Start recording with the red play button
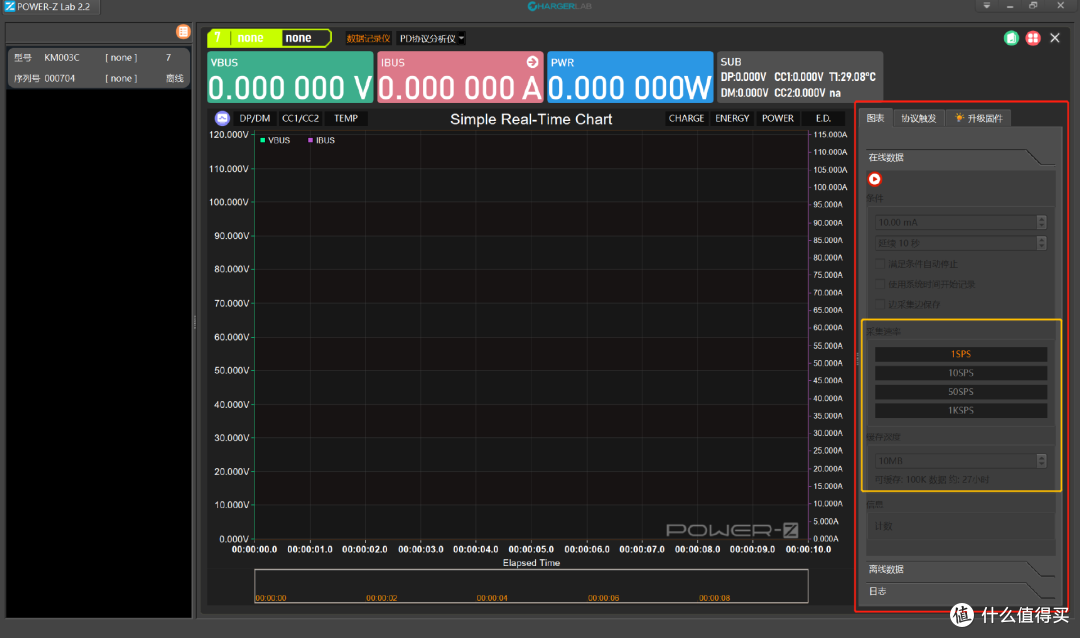This screenshot has width=1080, height=638. click(874, 179)
